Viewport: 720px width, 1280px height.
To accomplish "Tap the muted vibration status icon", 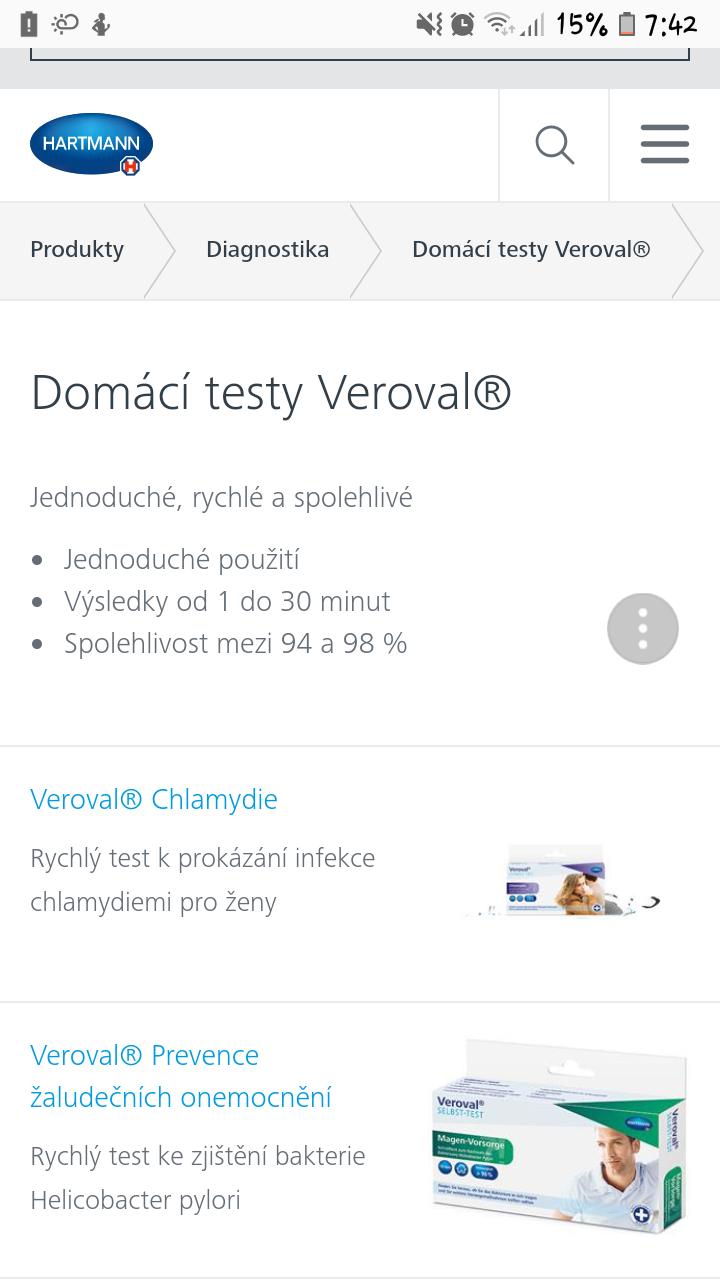I will [x=429, y=24].
